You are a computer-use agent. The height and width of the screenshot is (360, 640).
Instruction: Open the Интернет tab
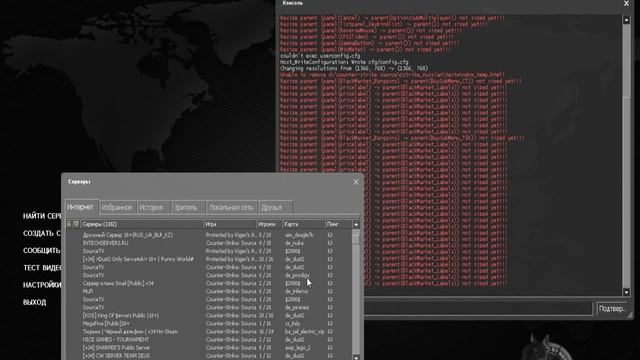(x=81, y=207)
